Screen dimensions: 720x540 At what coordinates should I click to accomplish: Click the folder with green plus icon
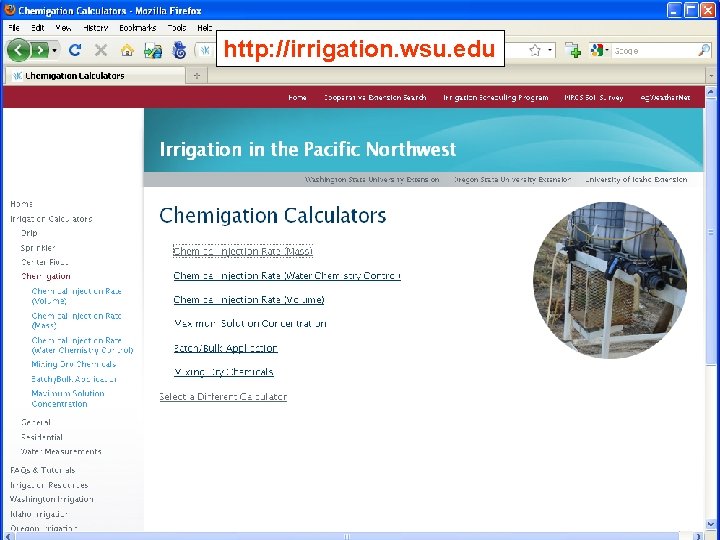(573, 50)
